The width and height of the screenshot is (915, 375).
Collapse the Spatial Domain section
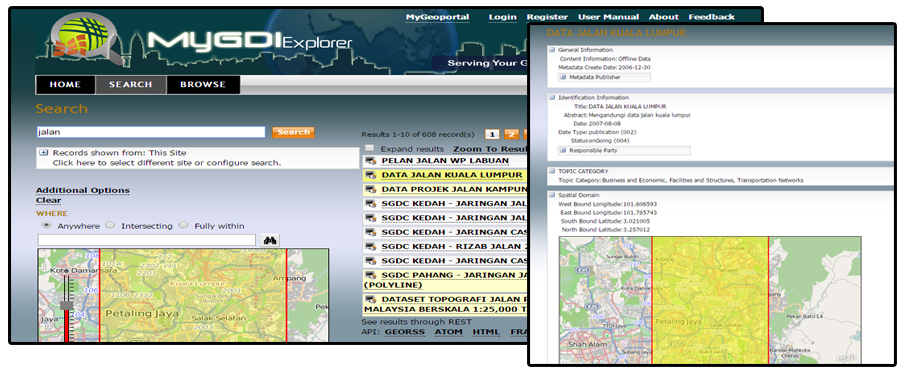[x=551, y=195]
